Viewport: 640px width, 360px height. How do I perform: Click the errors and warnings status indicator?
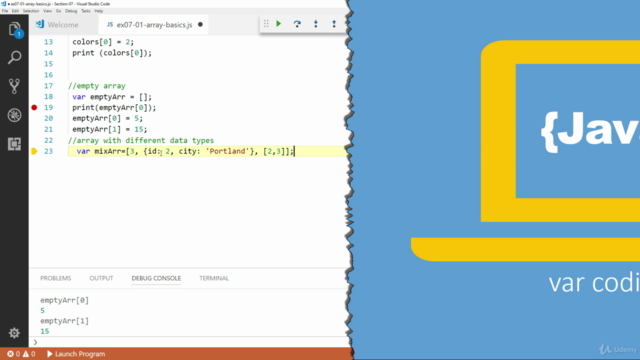tap(21, 354)
